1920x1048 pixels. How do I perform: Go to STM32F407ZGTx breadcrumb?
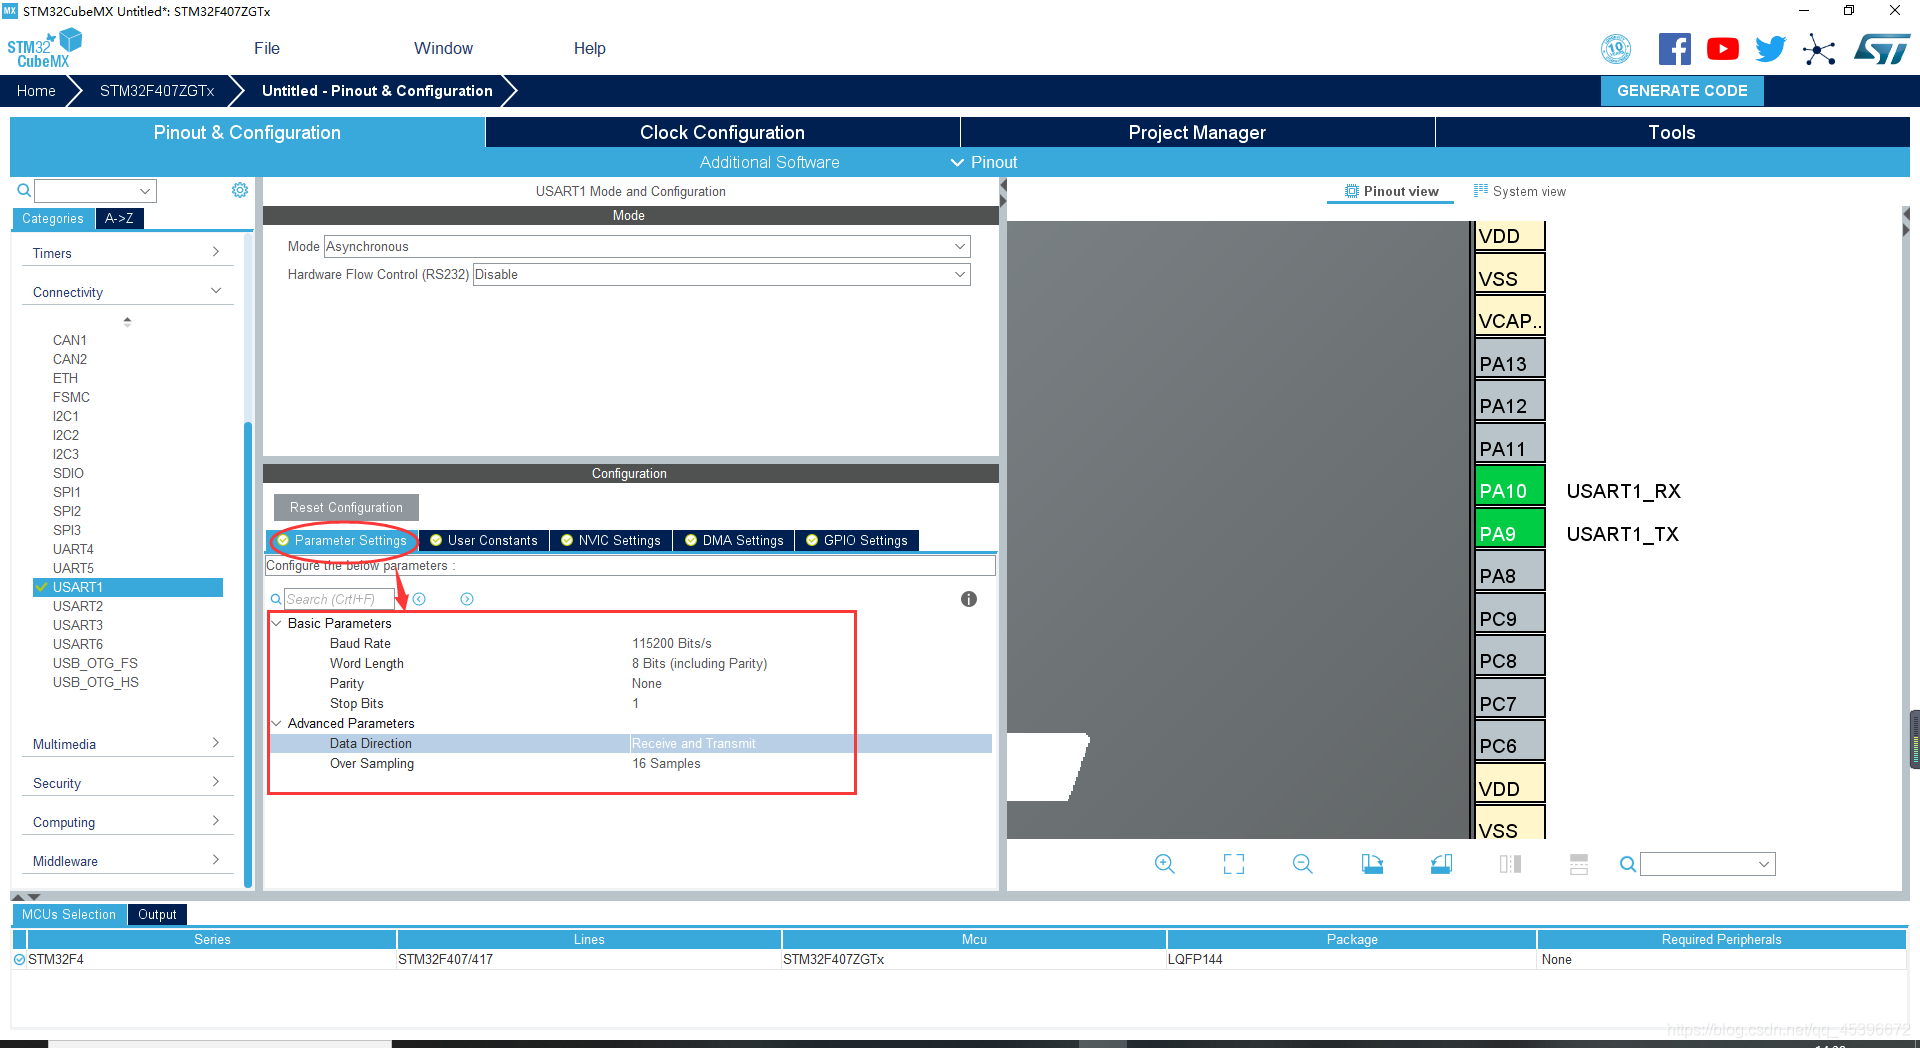click(157, 90)
